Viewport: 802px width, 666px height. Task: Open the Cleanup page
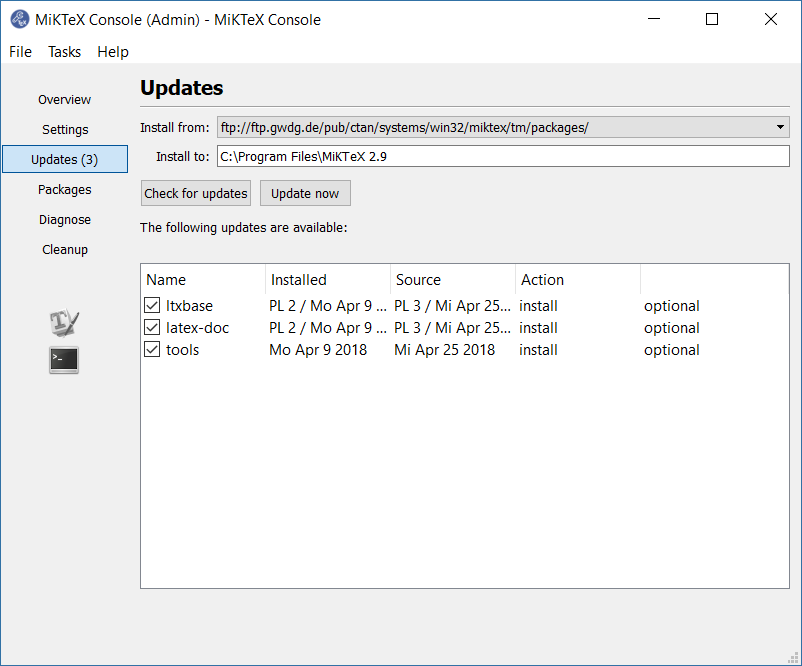point(64,250)
